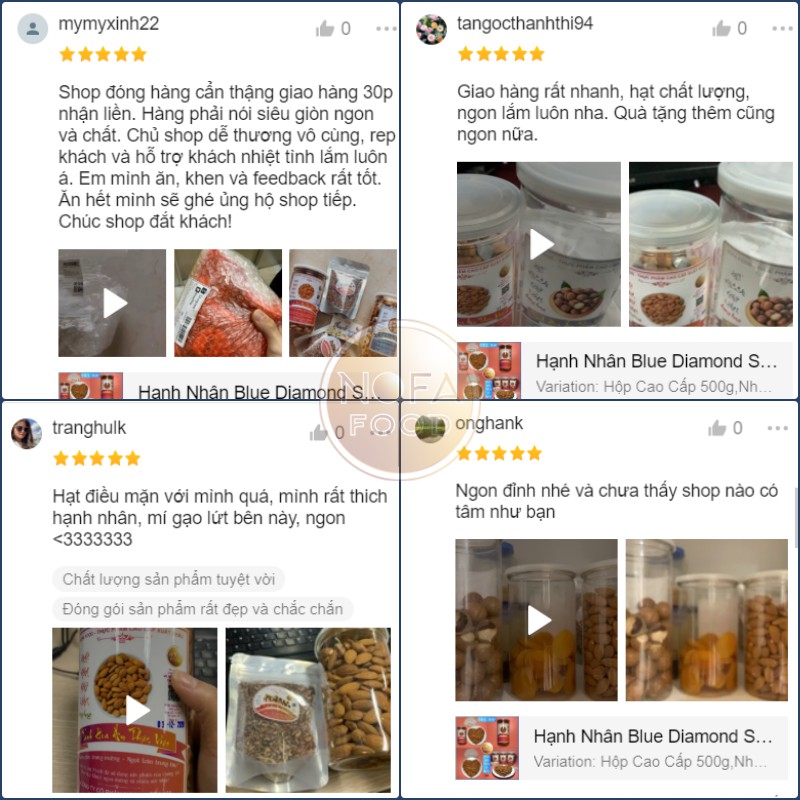800x800 pixels.
Task: Open mymyxinh22's profile avatar
Action: 33,29
